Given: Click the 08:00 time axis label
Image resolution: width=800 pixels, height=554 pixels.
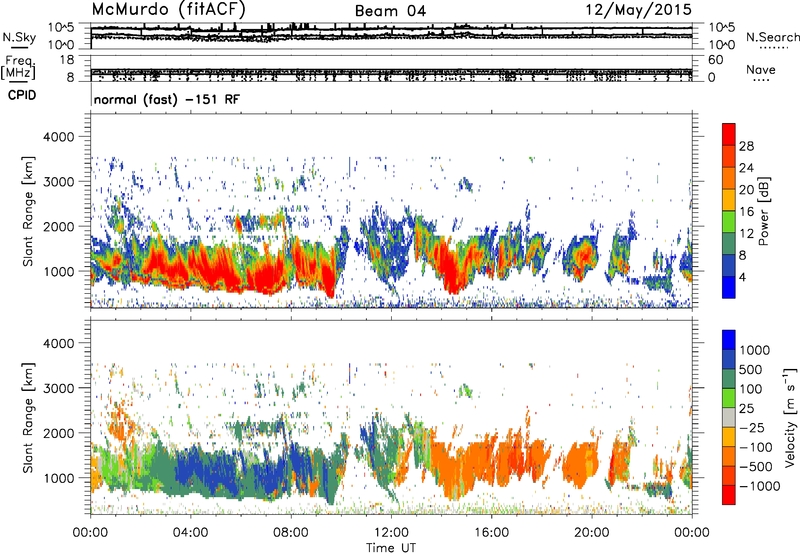Looking at the screenshot, I should 291,533.
